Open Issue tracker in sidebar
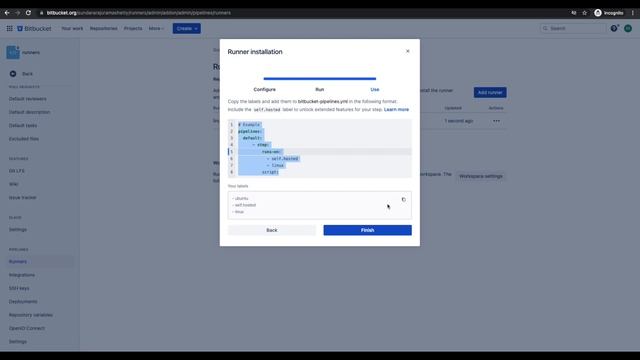Viewport: 640px width, 360px height. point(22,198)
